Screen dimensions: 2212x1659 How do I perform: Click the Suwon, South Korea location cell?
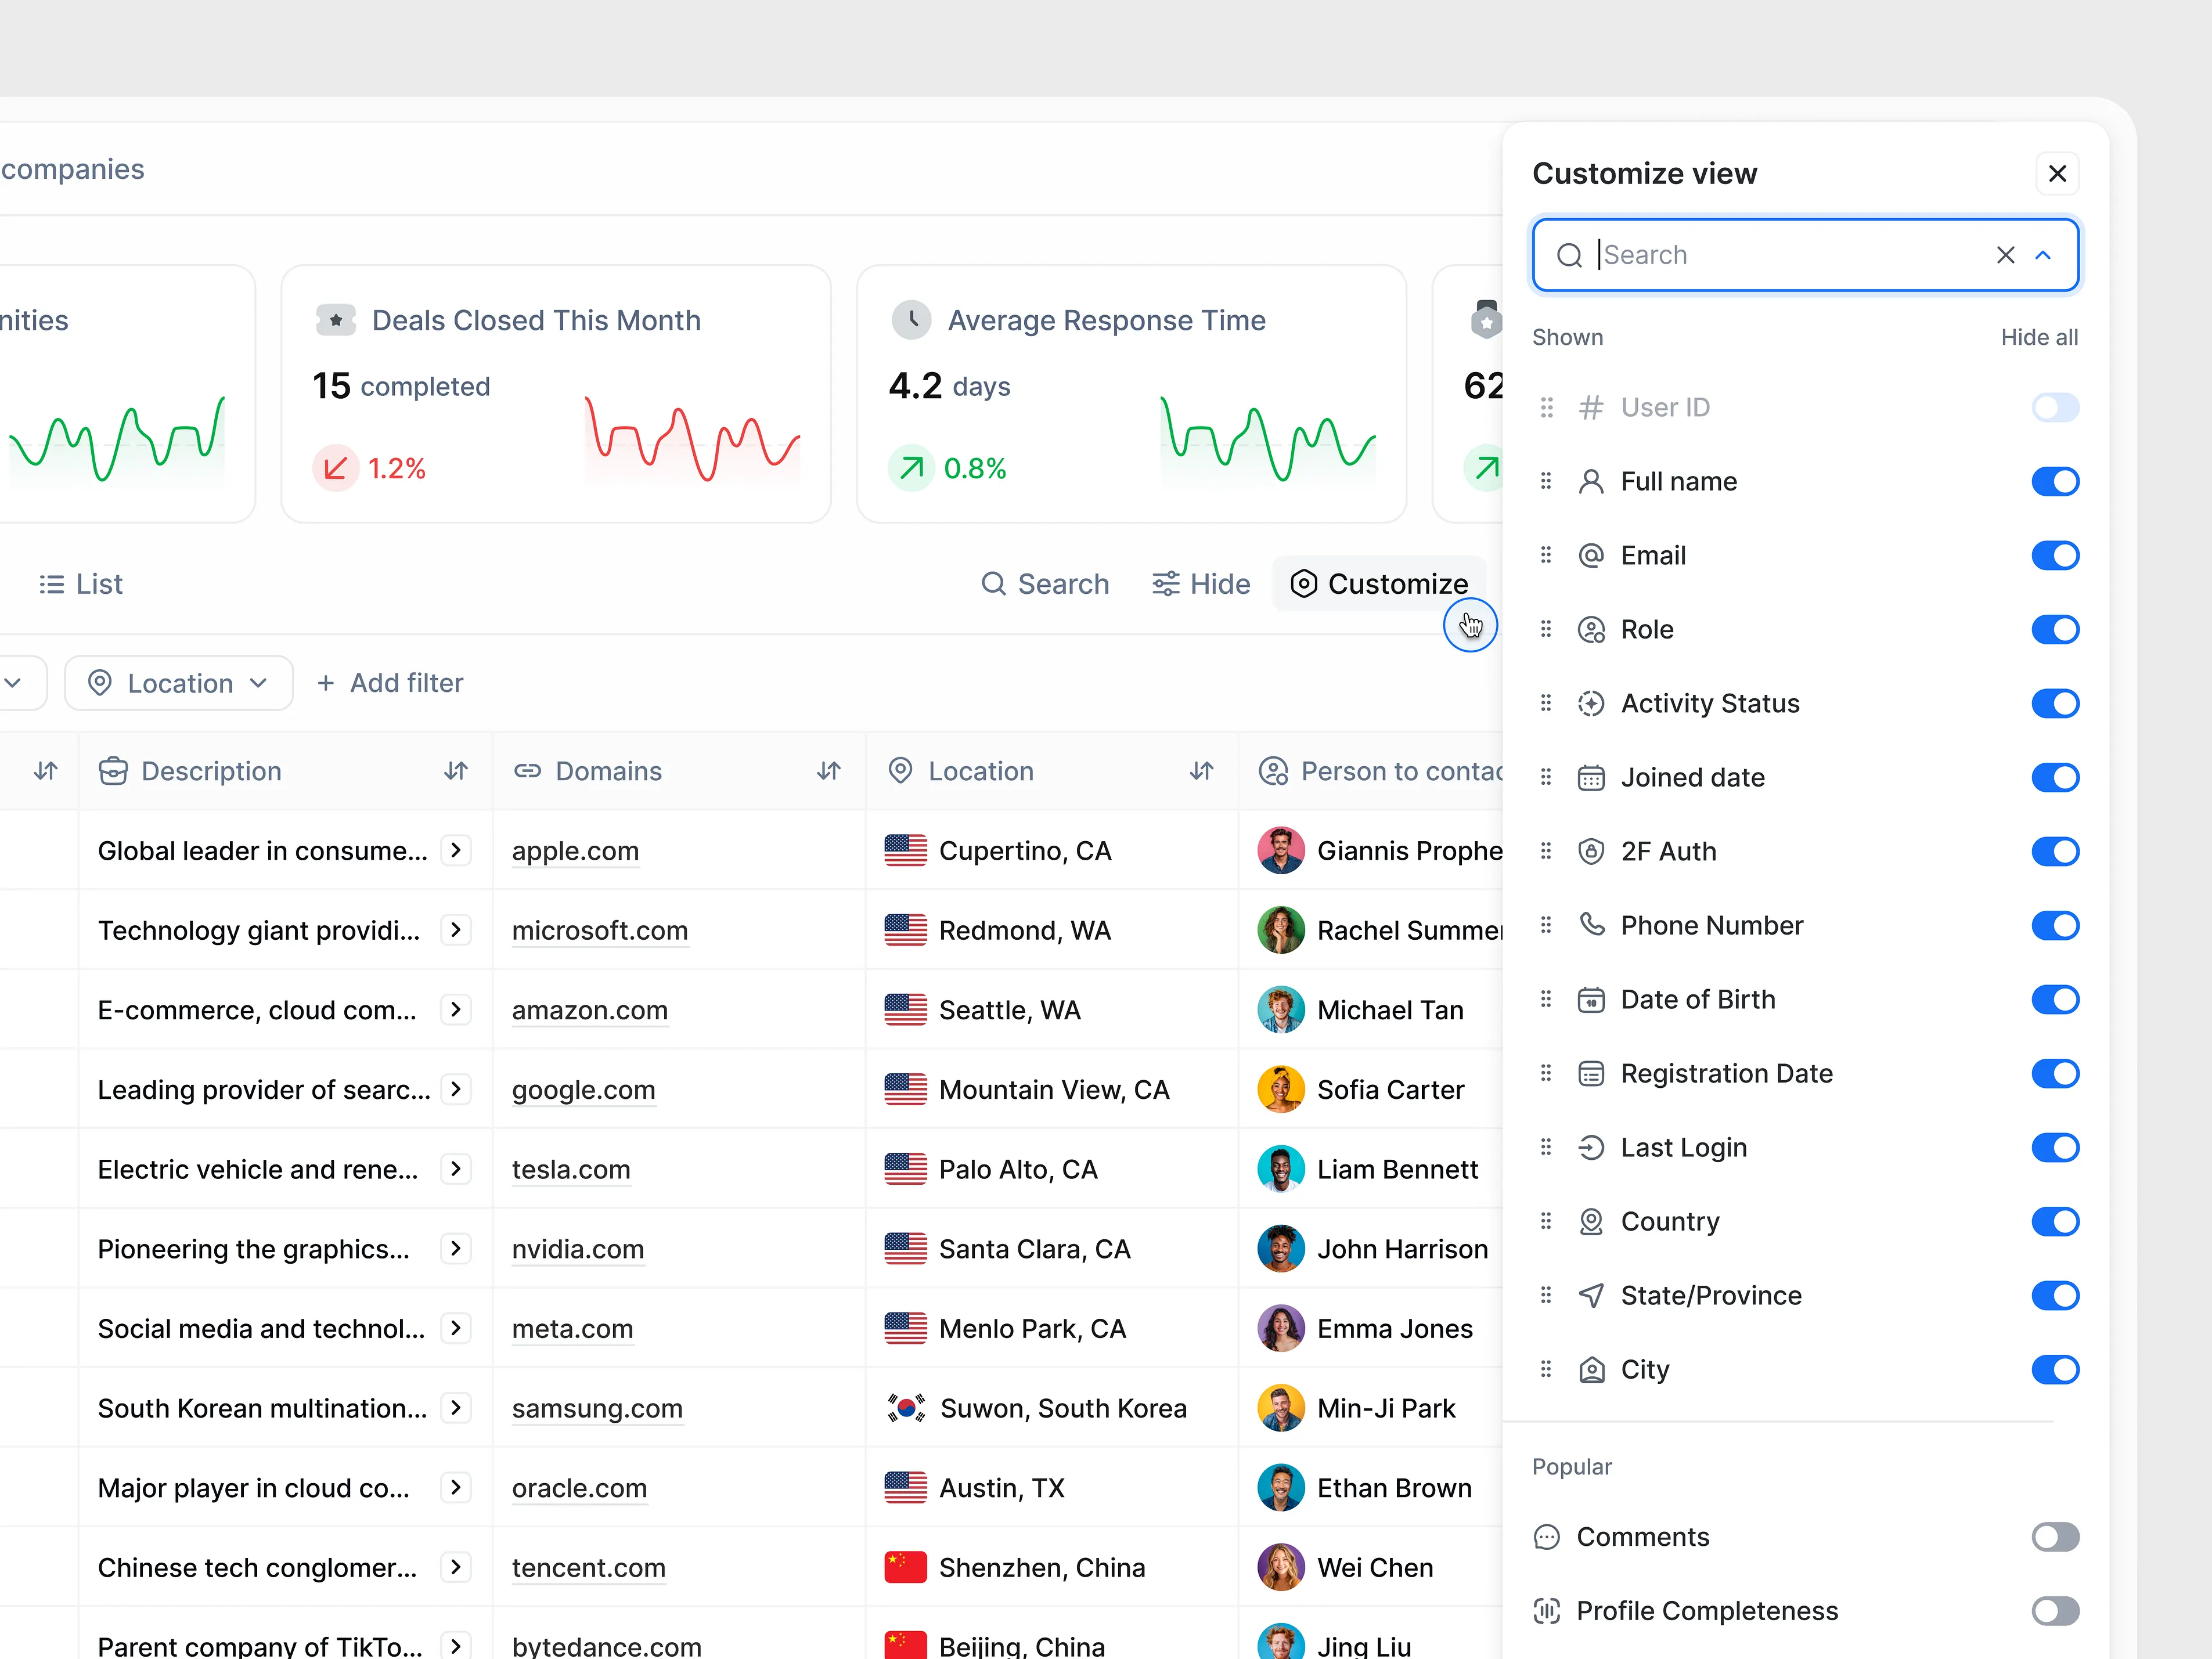[1052, 1408]
